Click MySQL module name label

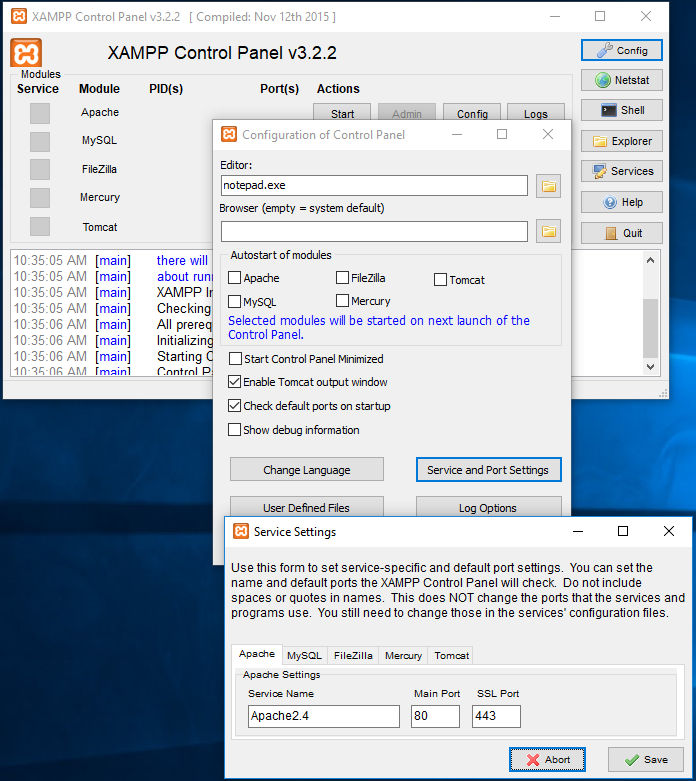pos(99,140)
